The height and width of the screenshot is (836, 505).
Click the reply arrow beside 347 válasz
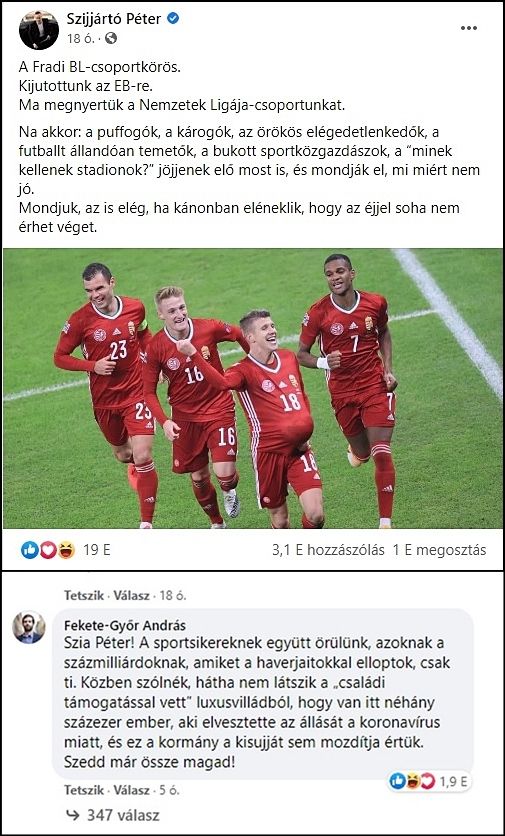(x=72, y=815)
